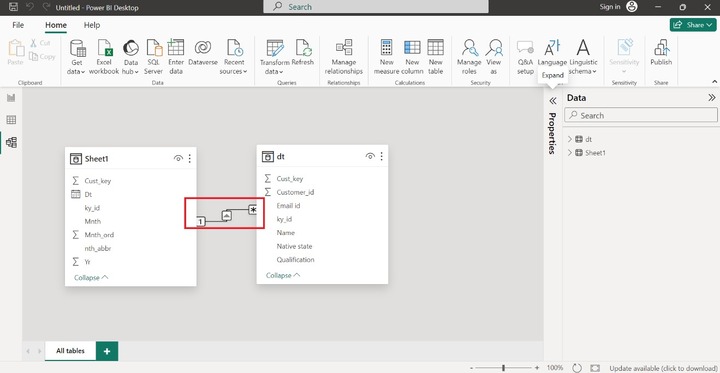Select Dt field in Sheet1
The image size is (720, 373).
click(x=88, y=194)
